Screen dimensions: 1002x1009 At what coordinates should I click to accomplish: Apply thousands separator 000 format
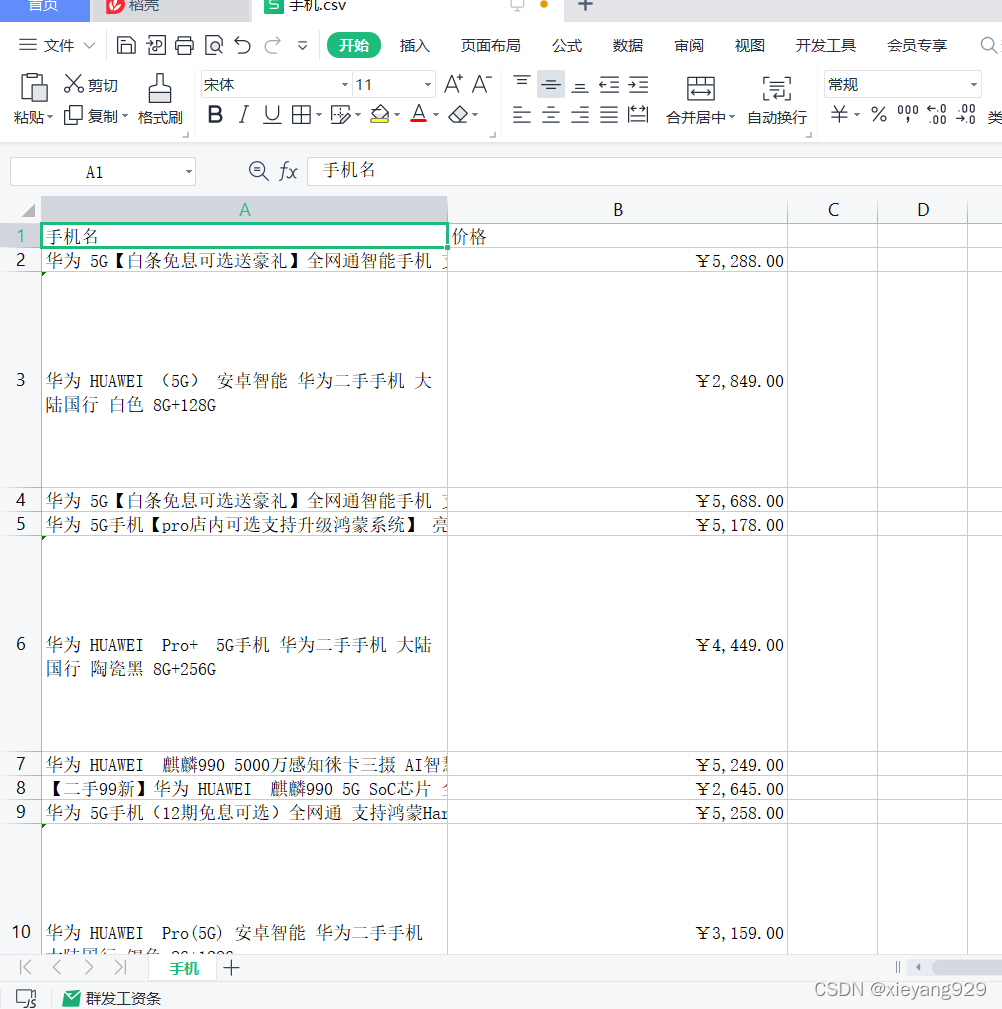[907, 114]
